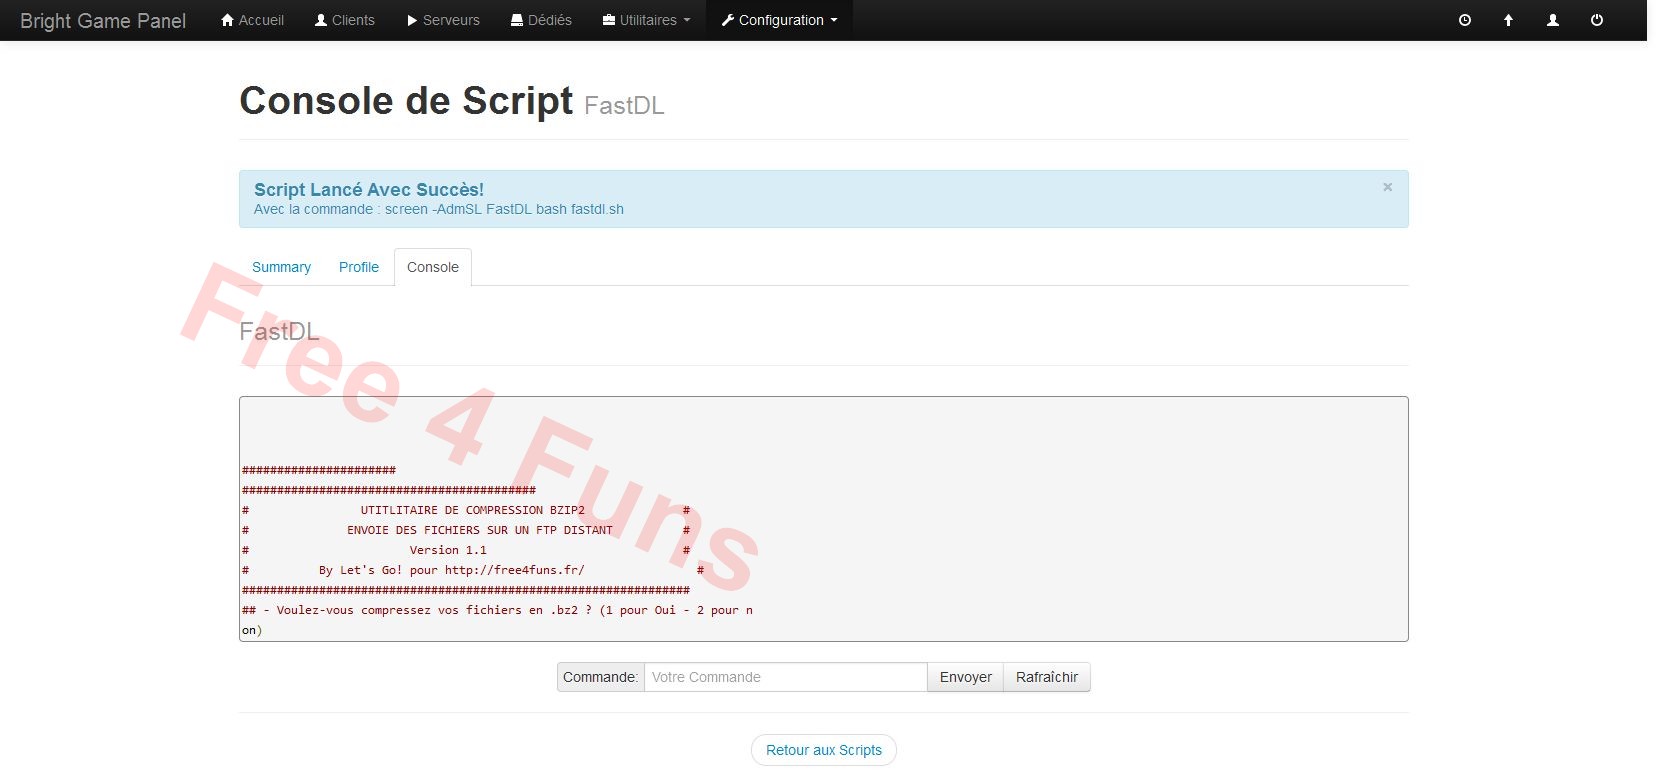Select the Console tab
The image size is (1664, 784).
pyautogui.click(x=432, y=267)
